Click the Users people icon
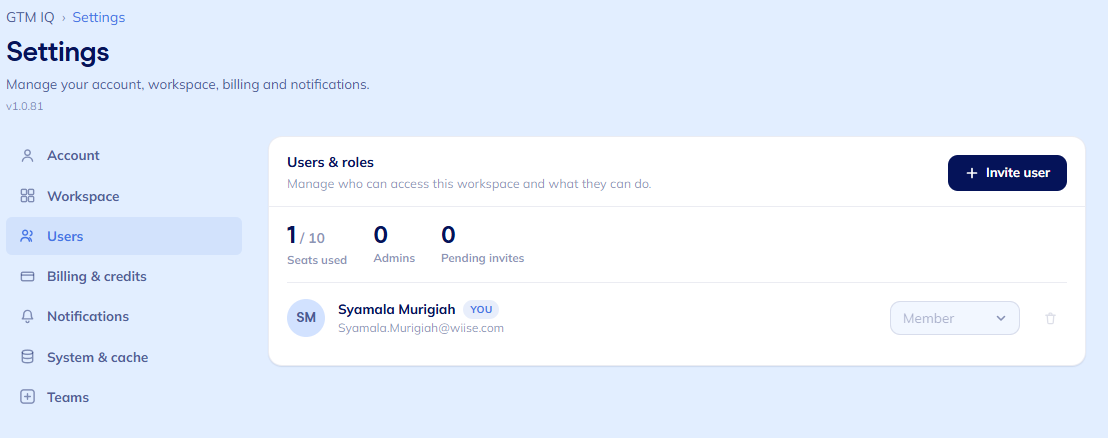This screenshot has height=438, width=1108. pyautogui.click(x=28, y=236)
